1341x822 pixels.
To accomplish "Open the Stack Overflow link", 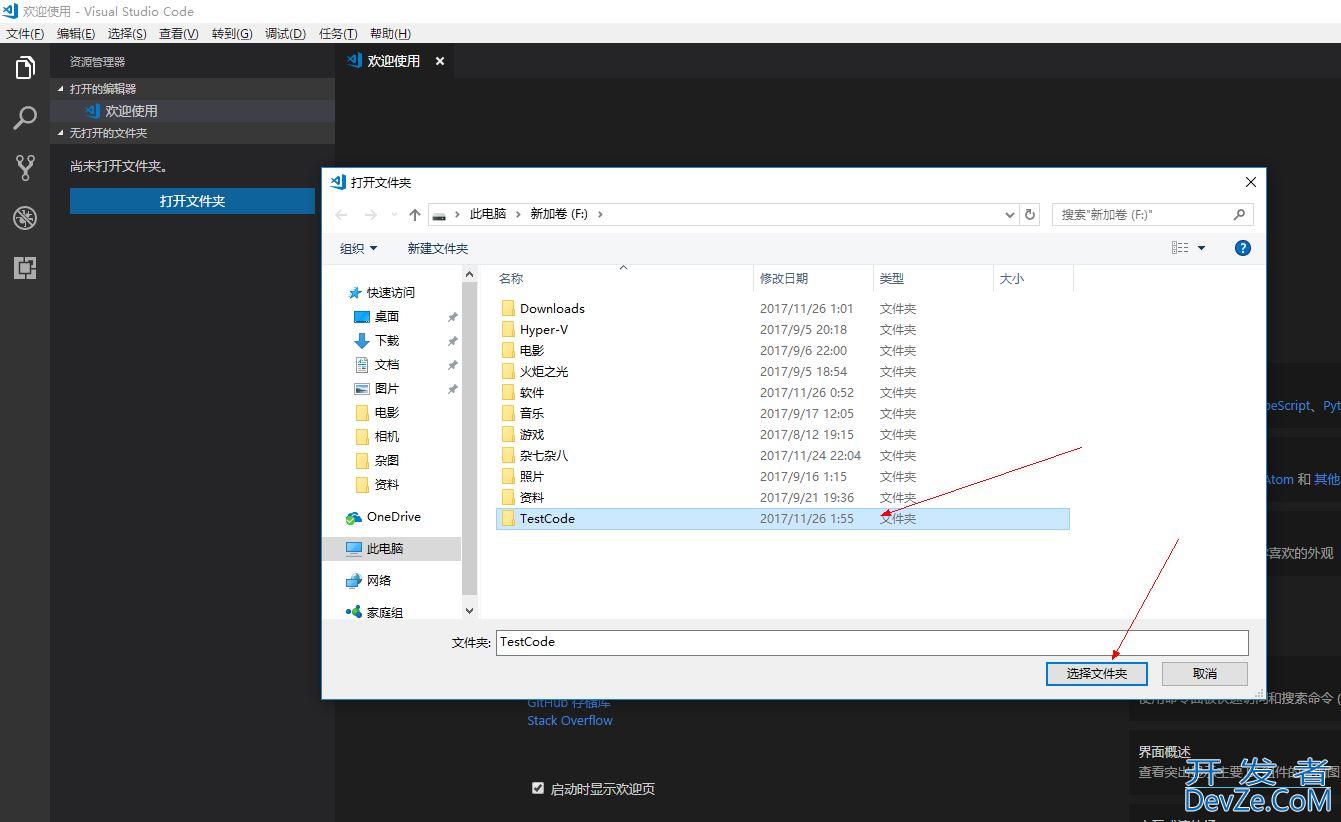I will [570, 720].
